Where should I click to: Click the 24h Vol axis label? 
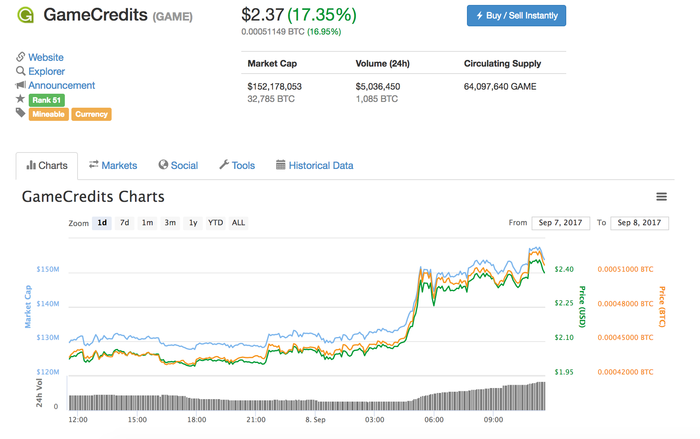(x=39, y=393)
